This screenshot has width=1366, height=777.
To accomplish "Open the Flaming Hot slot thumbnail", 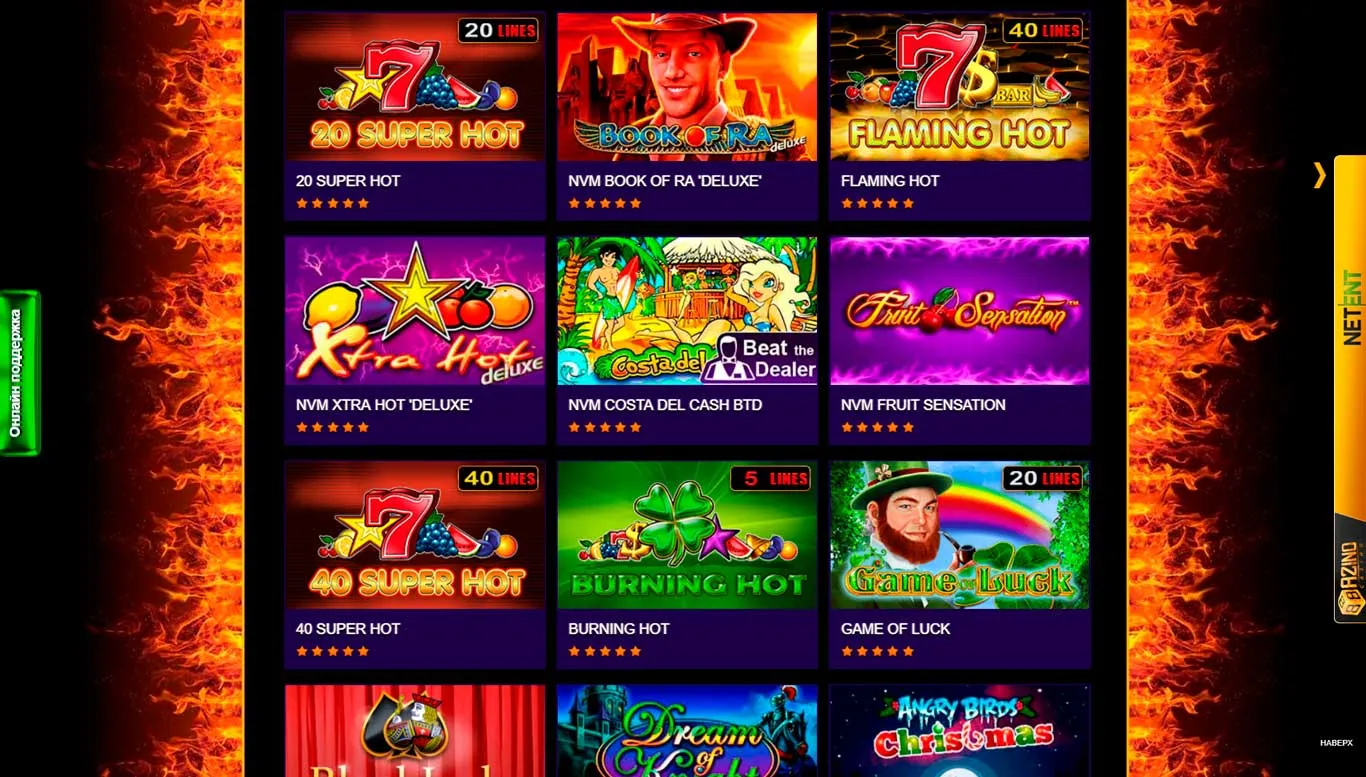I will tap(960, 87).
